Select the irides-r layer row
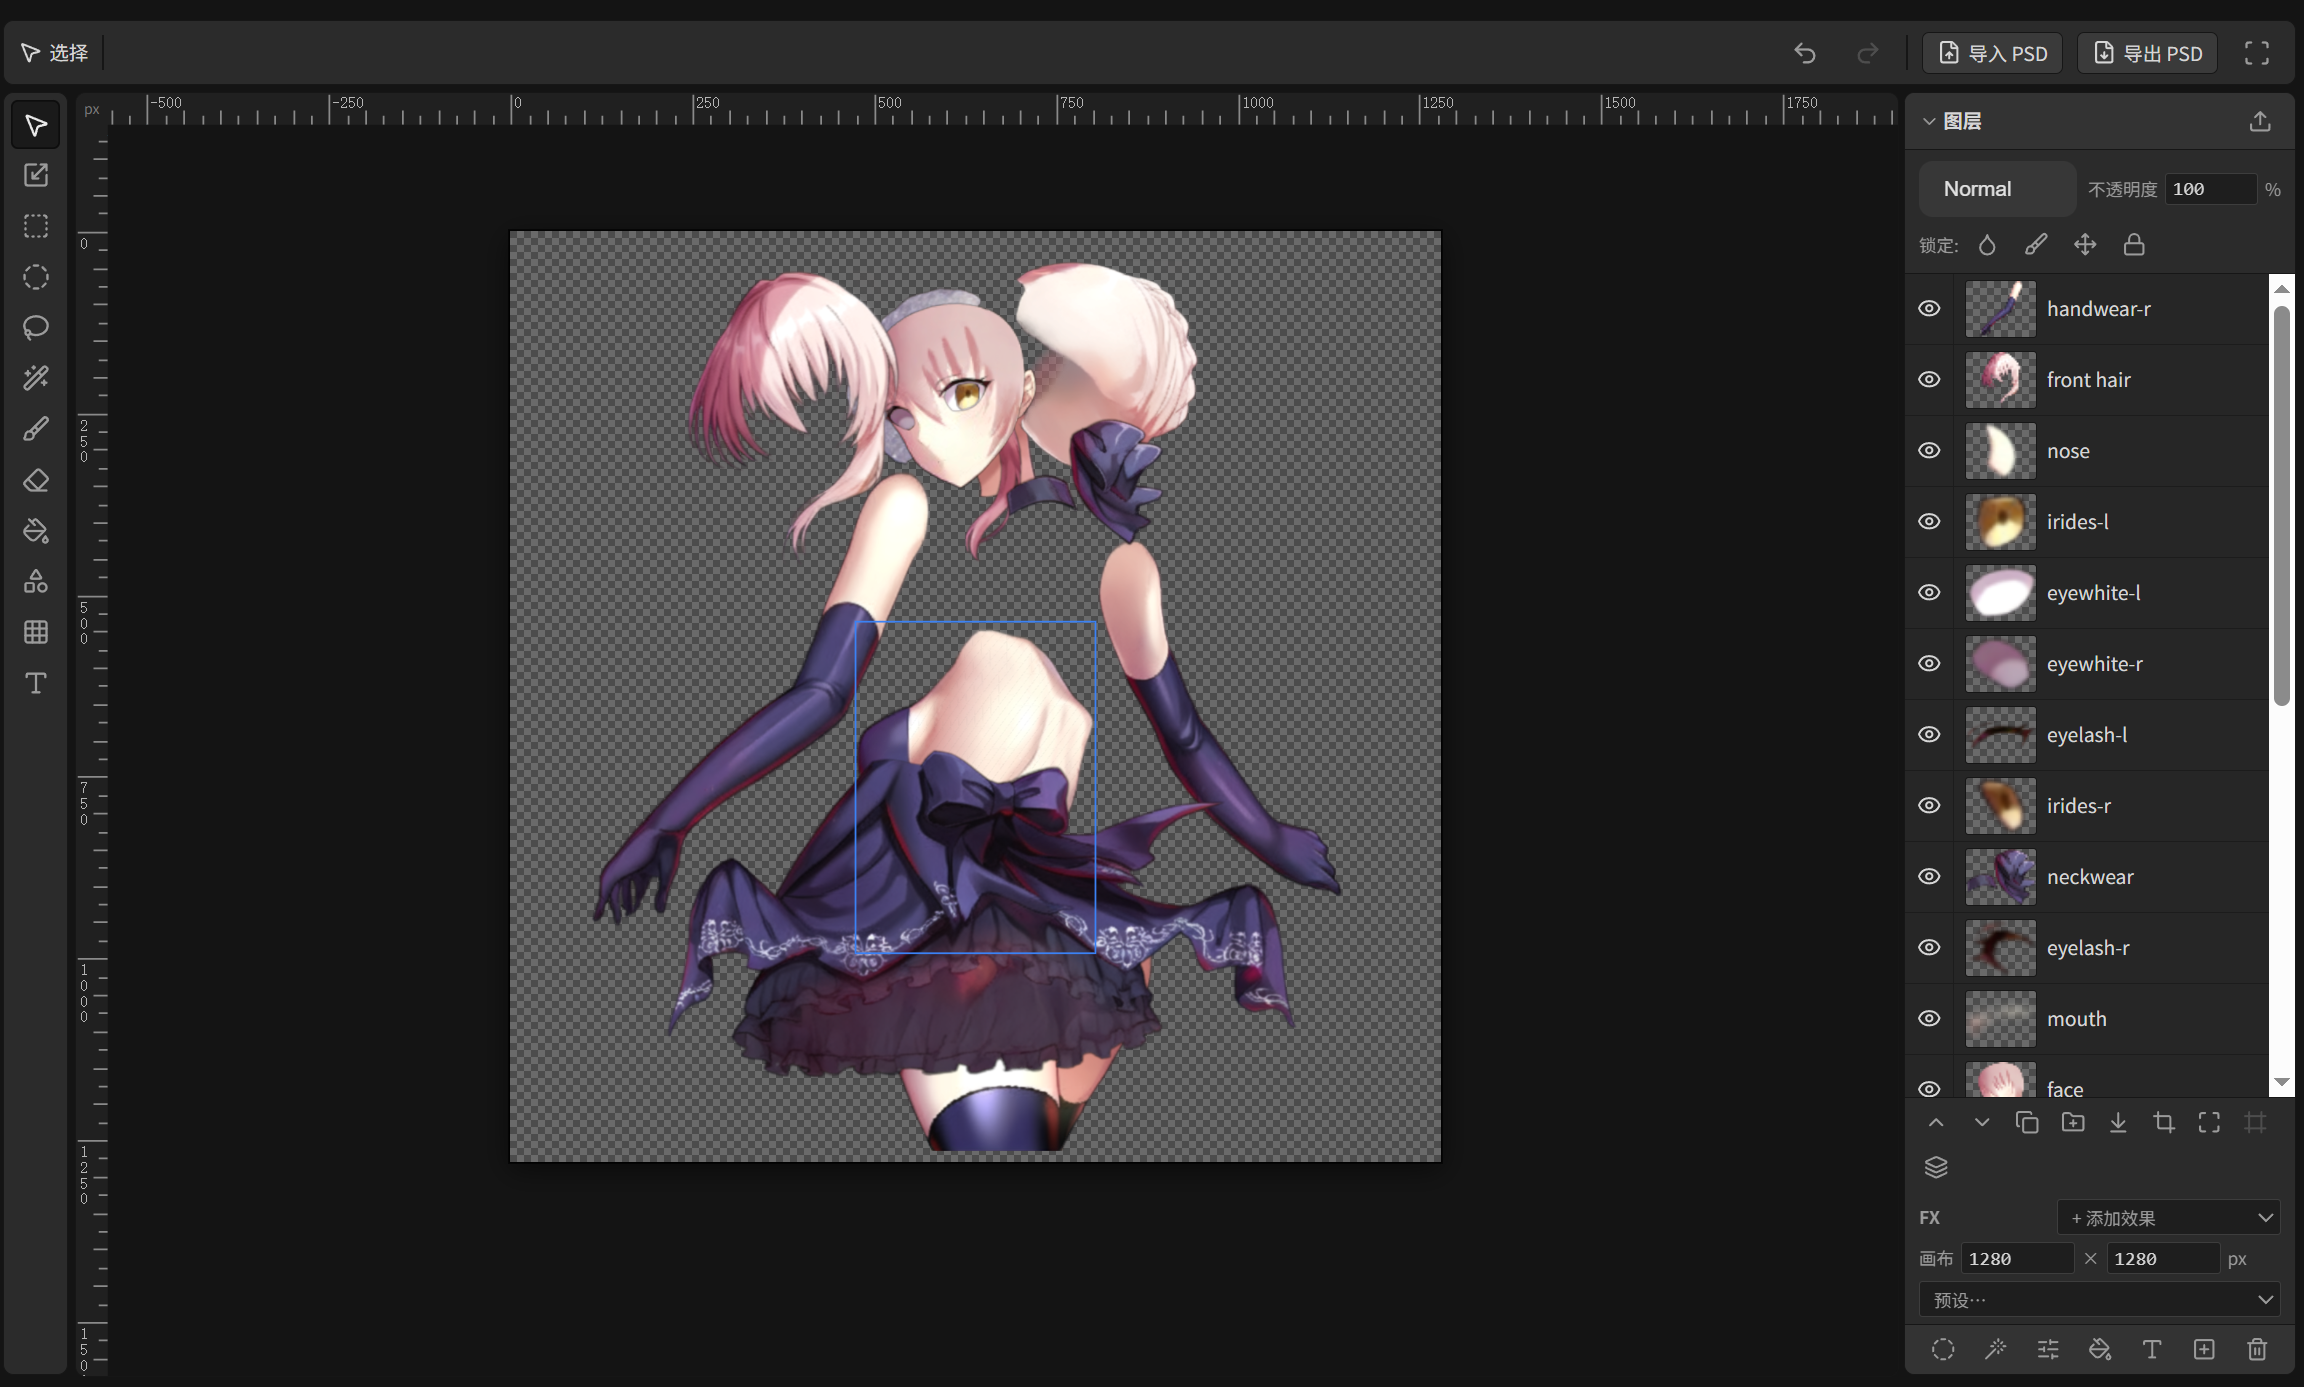 [x=2086, y=806]
